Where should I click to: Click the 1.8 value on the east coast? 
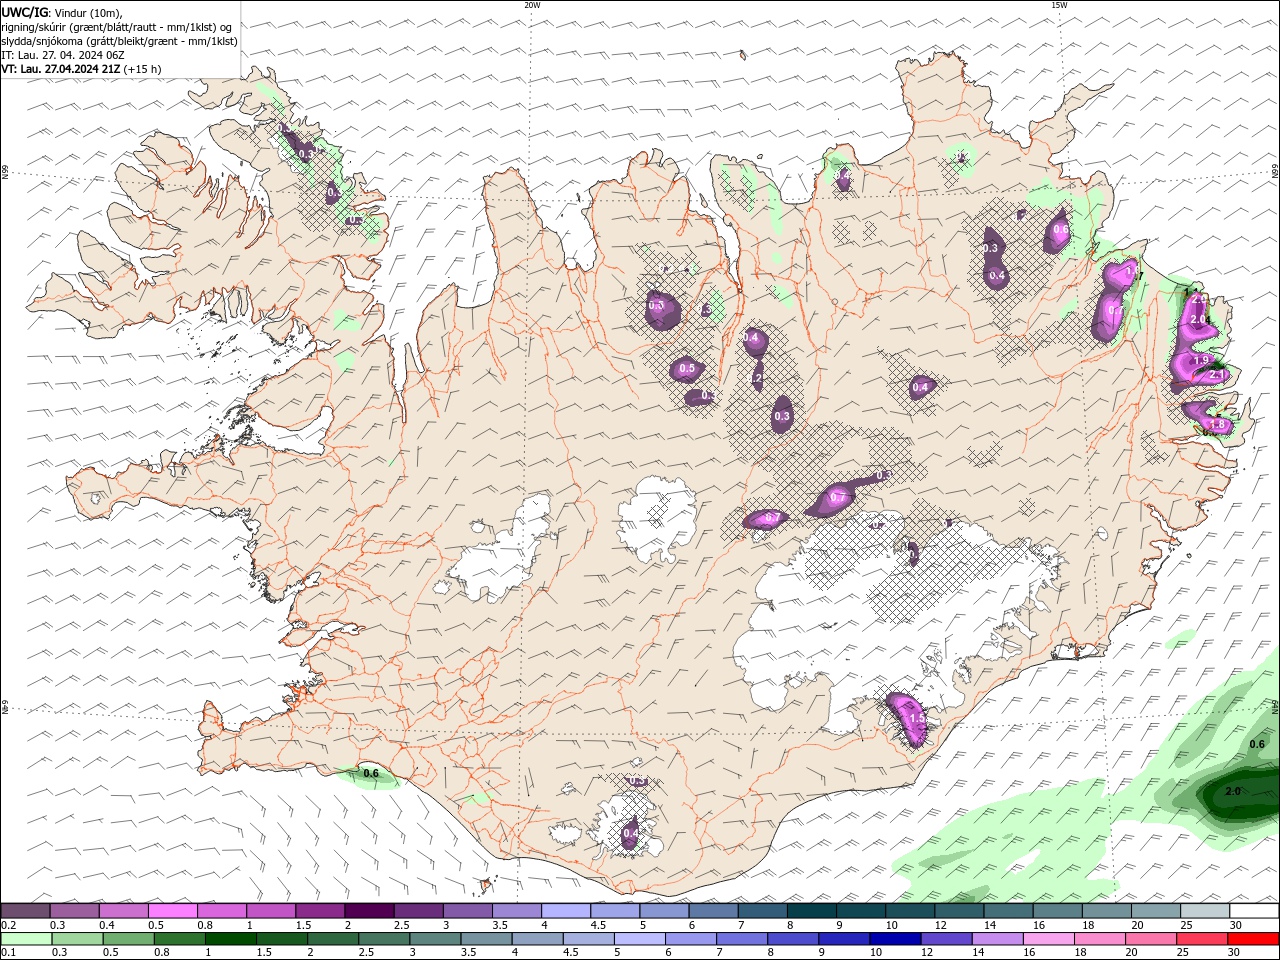click(1217, 425)
